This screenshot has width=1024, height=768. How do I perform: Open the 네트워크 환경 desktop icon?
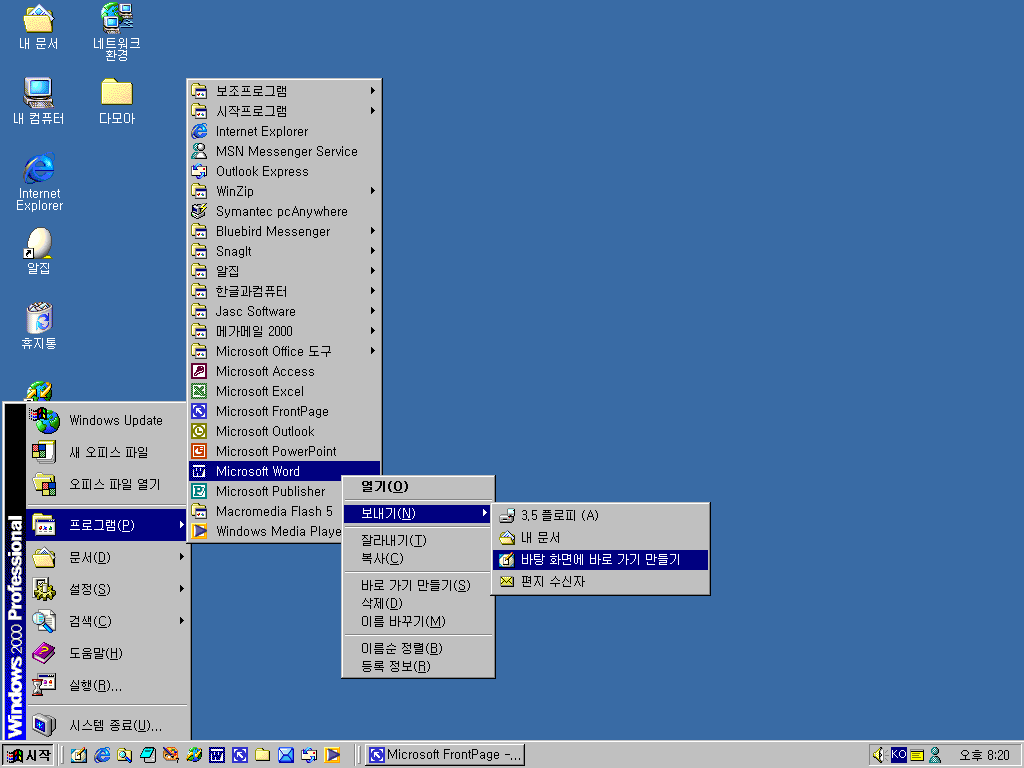[x=116, y=31]
